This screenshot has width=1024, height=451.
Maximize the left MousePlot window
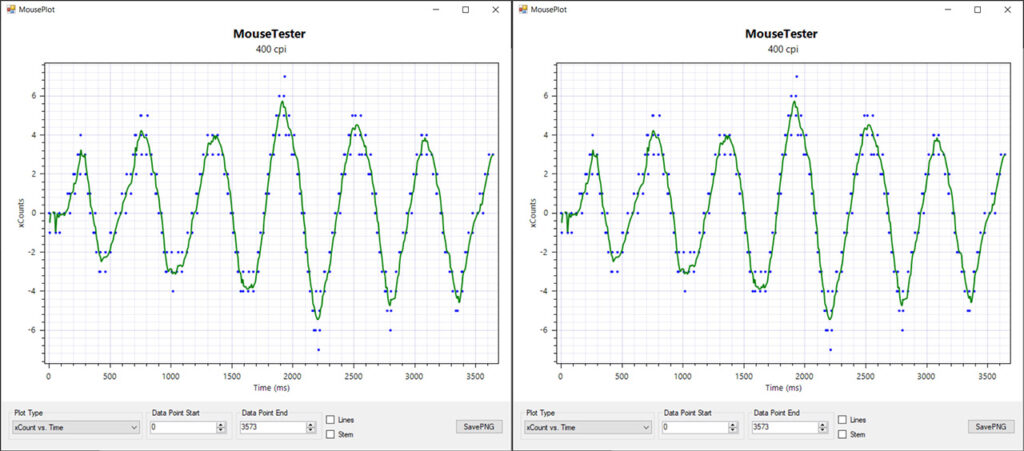pyautogui.click(x=465, y=9)
